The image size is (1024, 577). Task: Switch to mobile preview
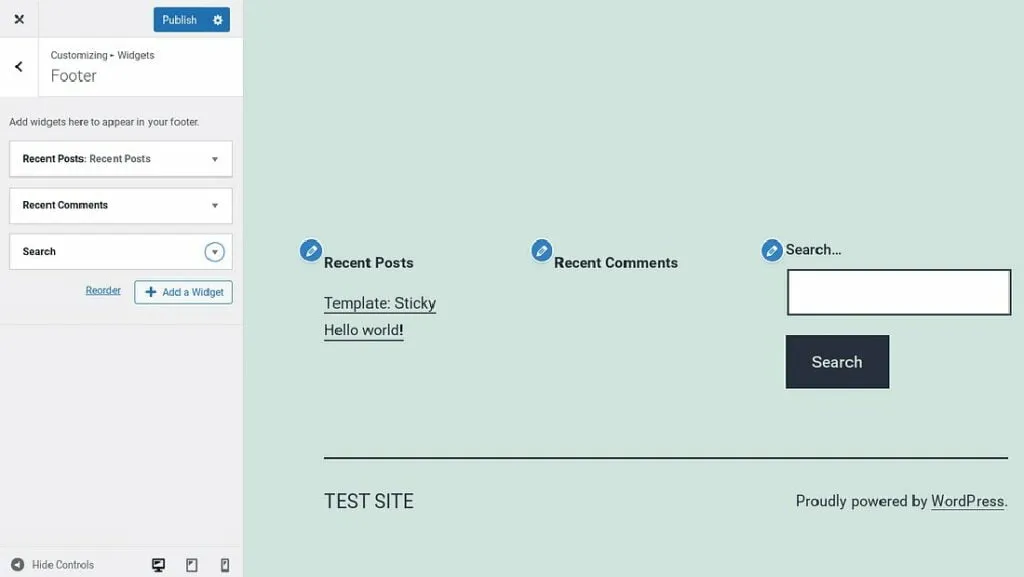pos(224,564)
